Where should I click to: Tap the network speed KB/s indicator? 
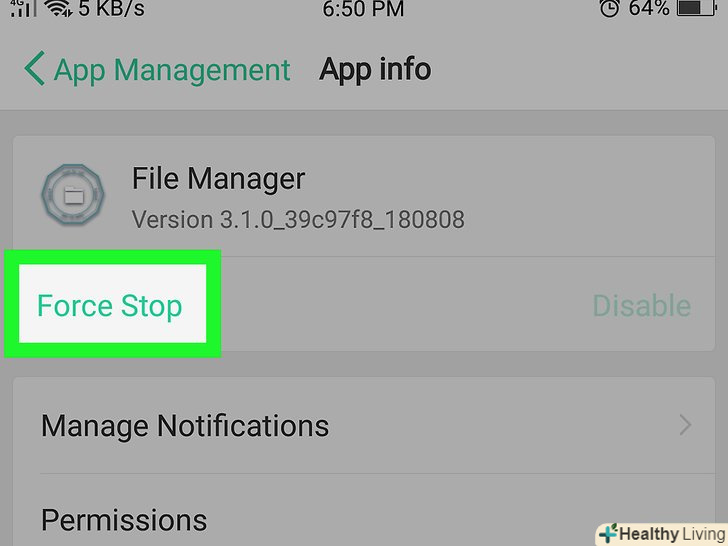coord(111,9)
